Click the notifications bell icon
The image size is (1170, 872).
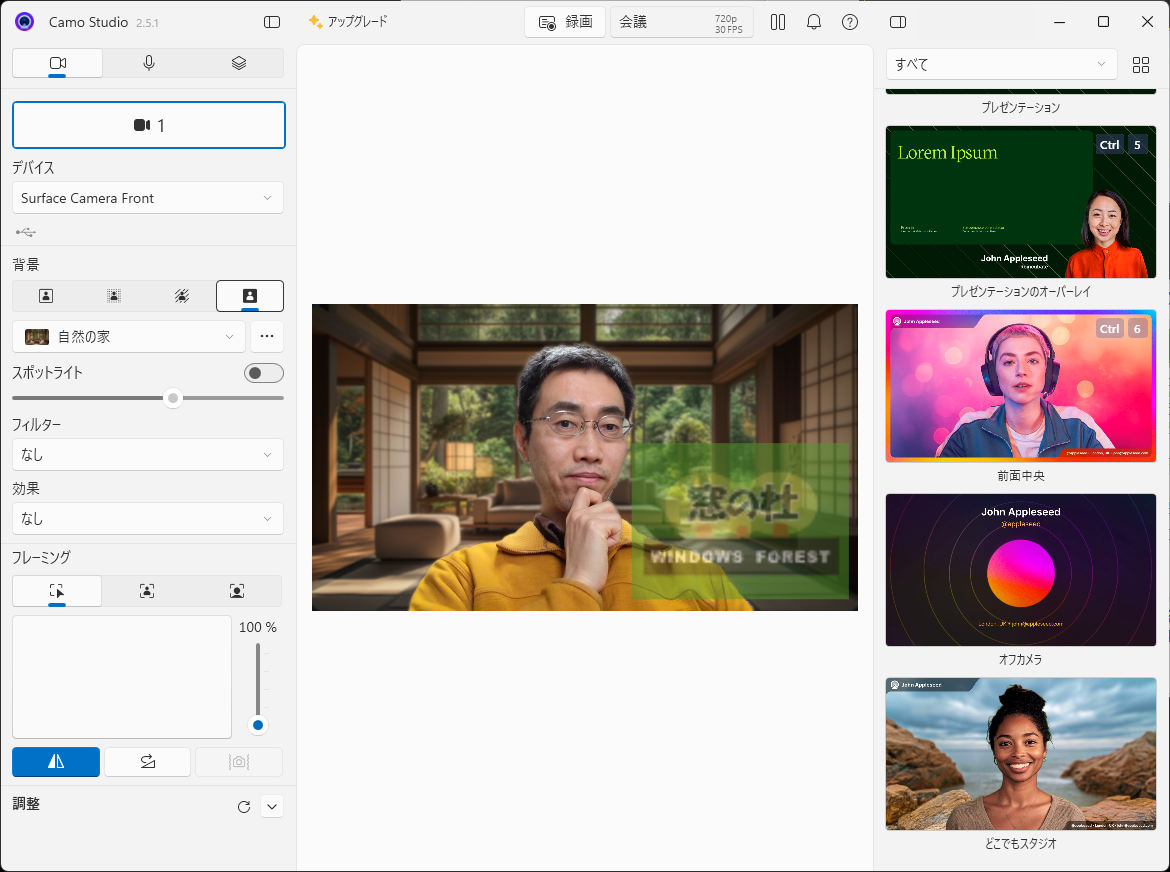pyautogui.click(x=814, y=22)
